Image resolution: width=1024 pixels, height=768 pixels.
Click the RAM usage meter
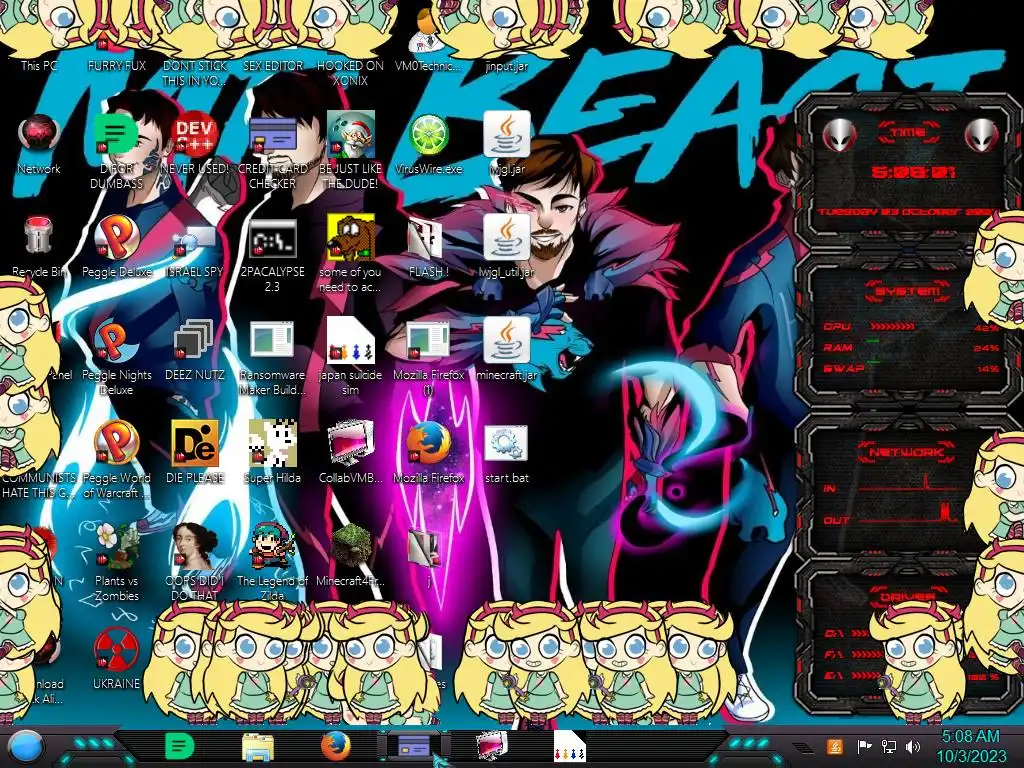click(911, 347)
